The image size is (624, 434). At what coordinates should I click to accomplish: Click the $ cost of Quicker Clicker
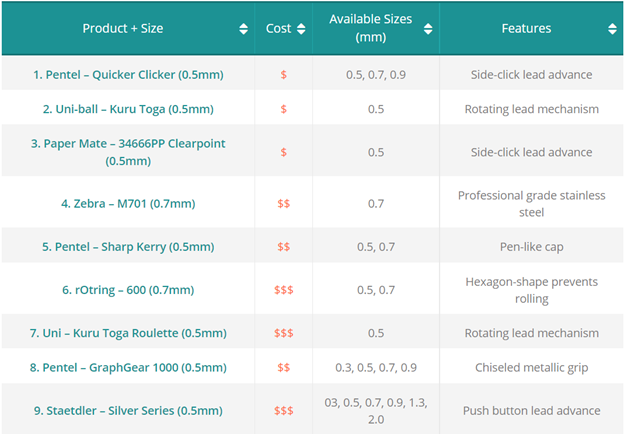283,74
